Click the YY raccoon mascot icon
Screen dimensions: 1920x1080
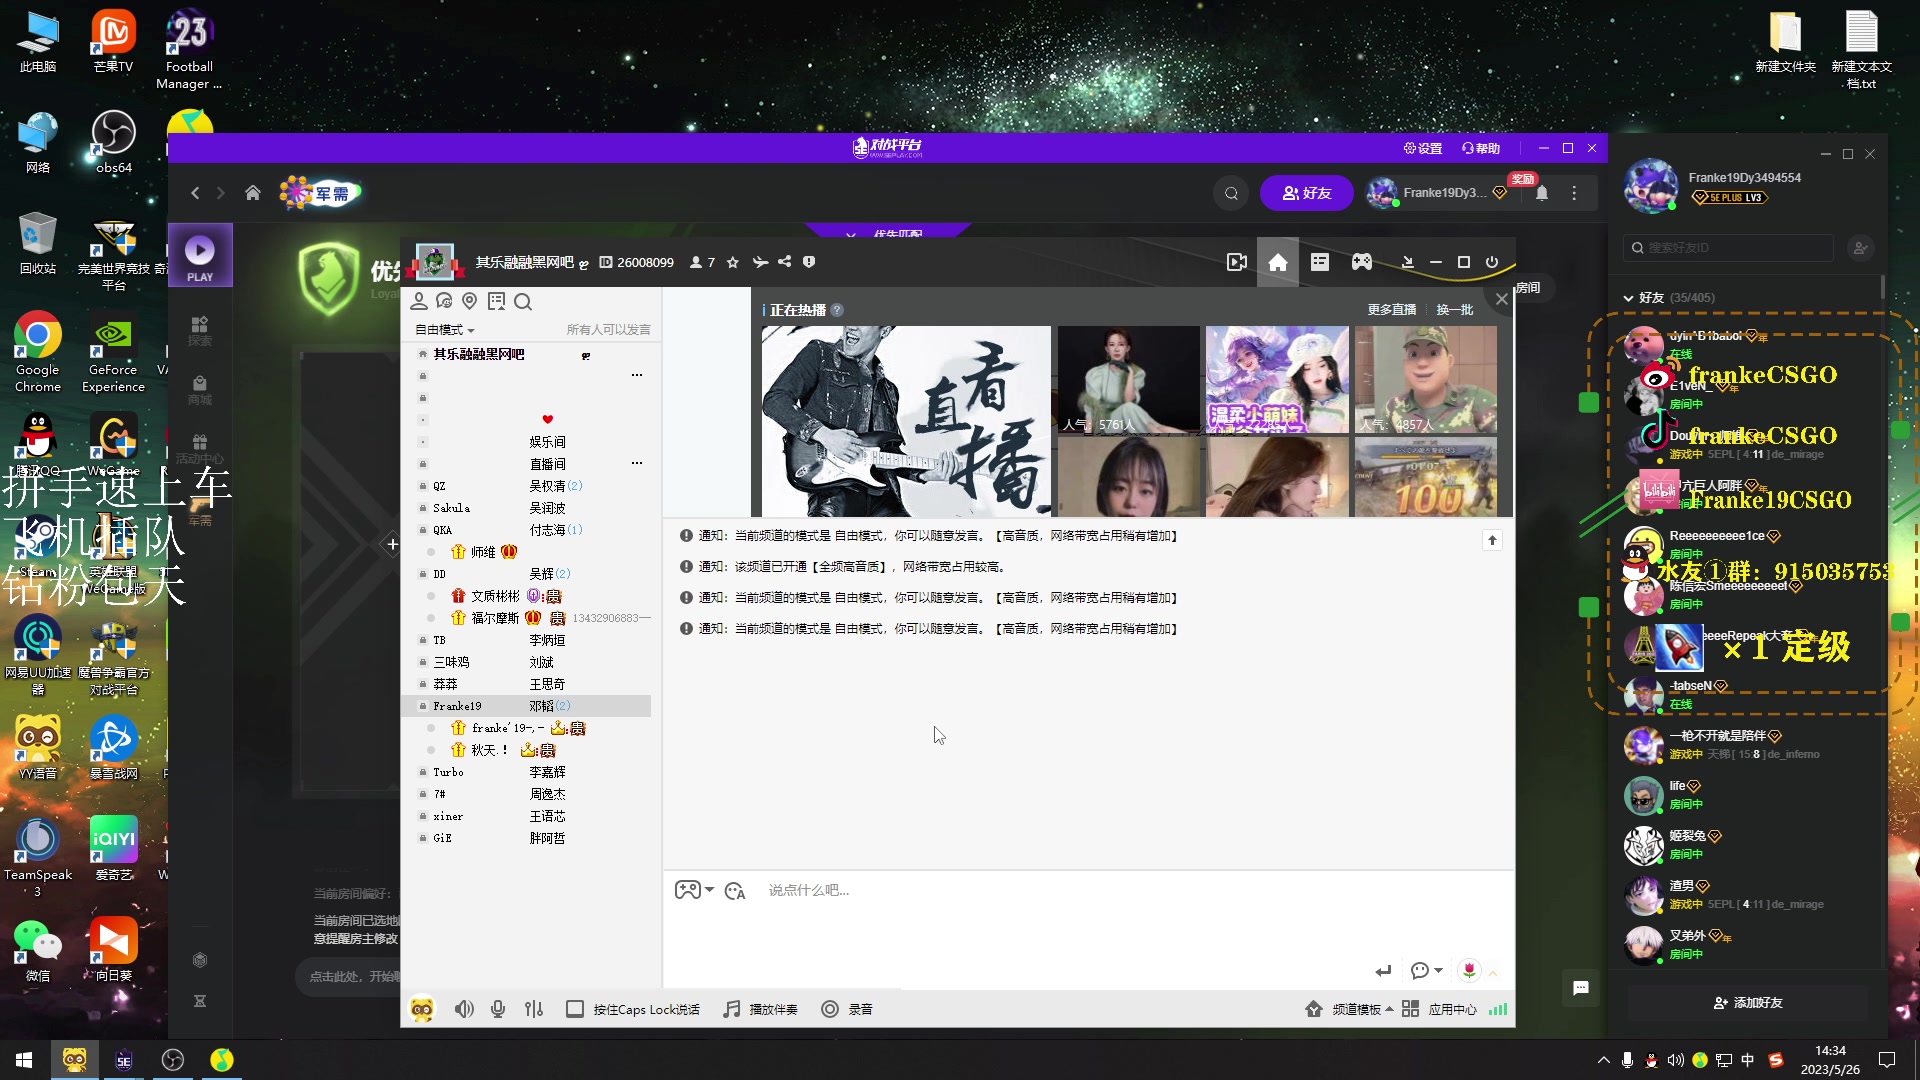[x=422, y=1009]
